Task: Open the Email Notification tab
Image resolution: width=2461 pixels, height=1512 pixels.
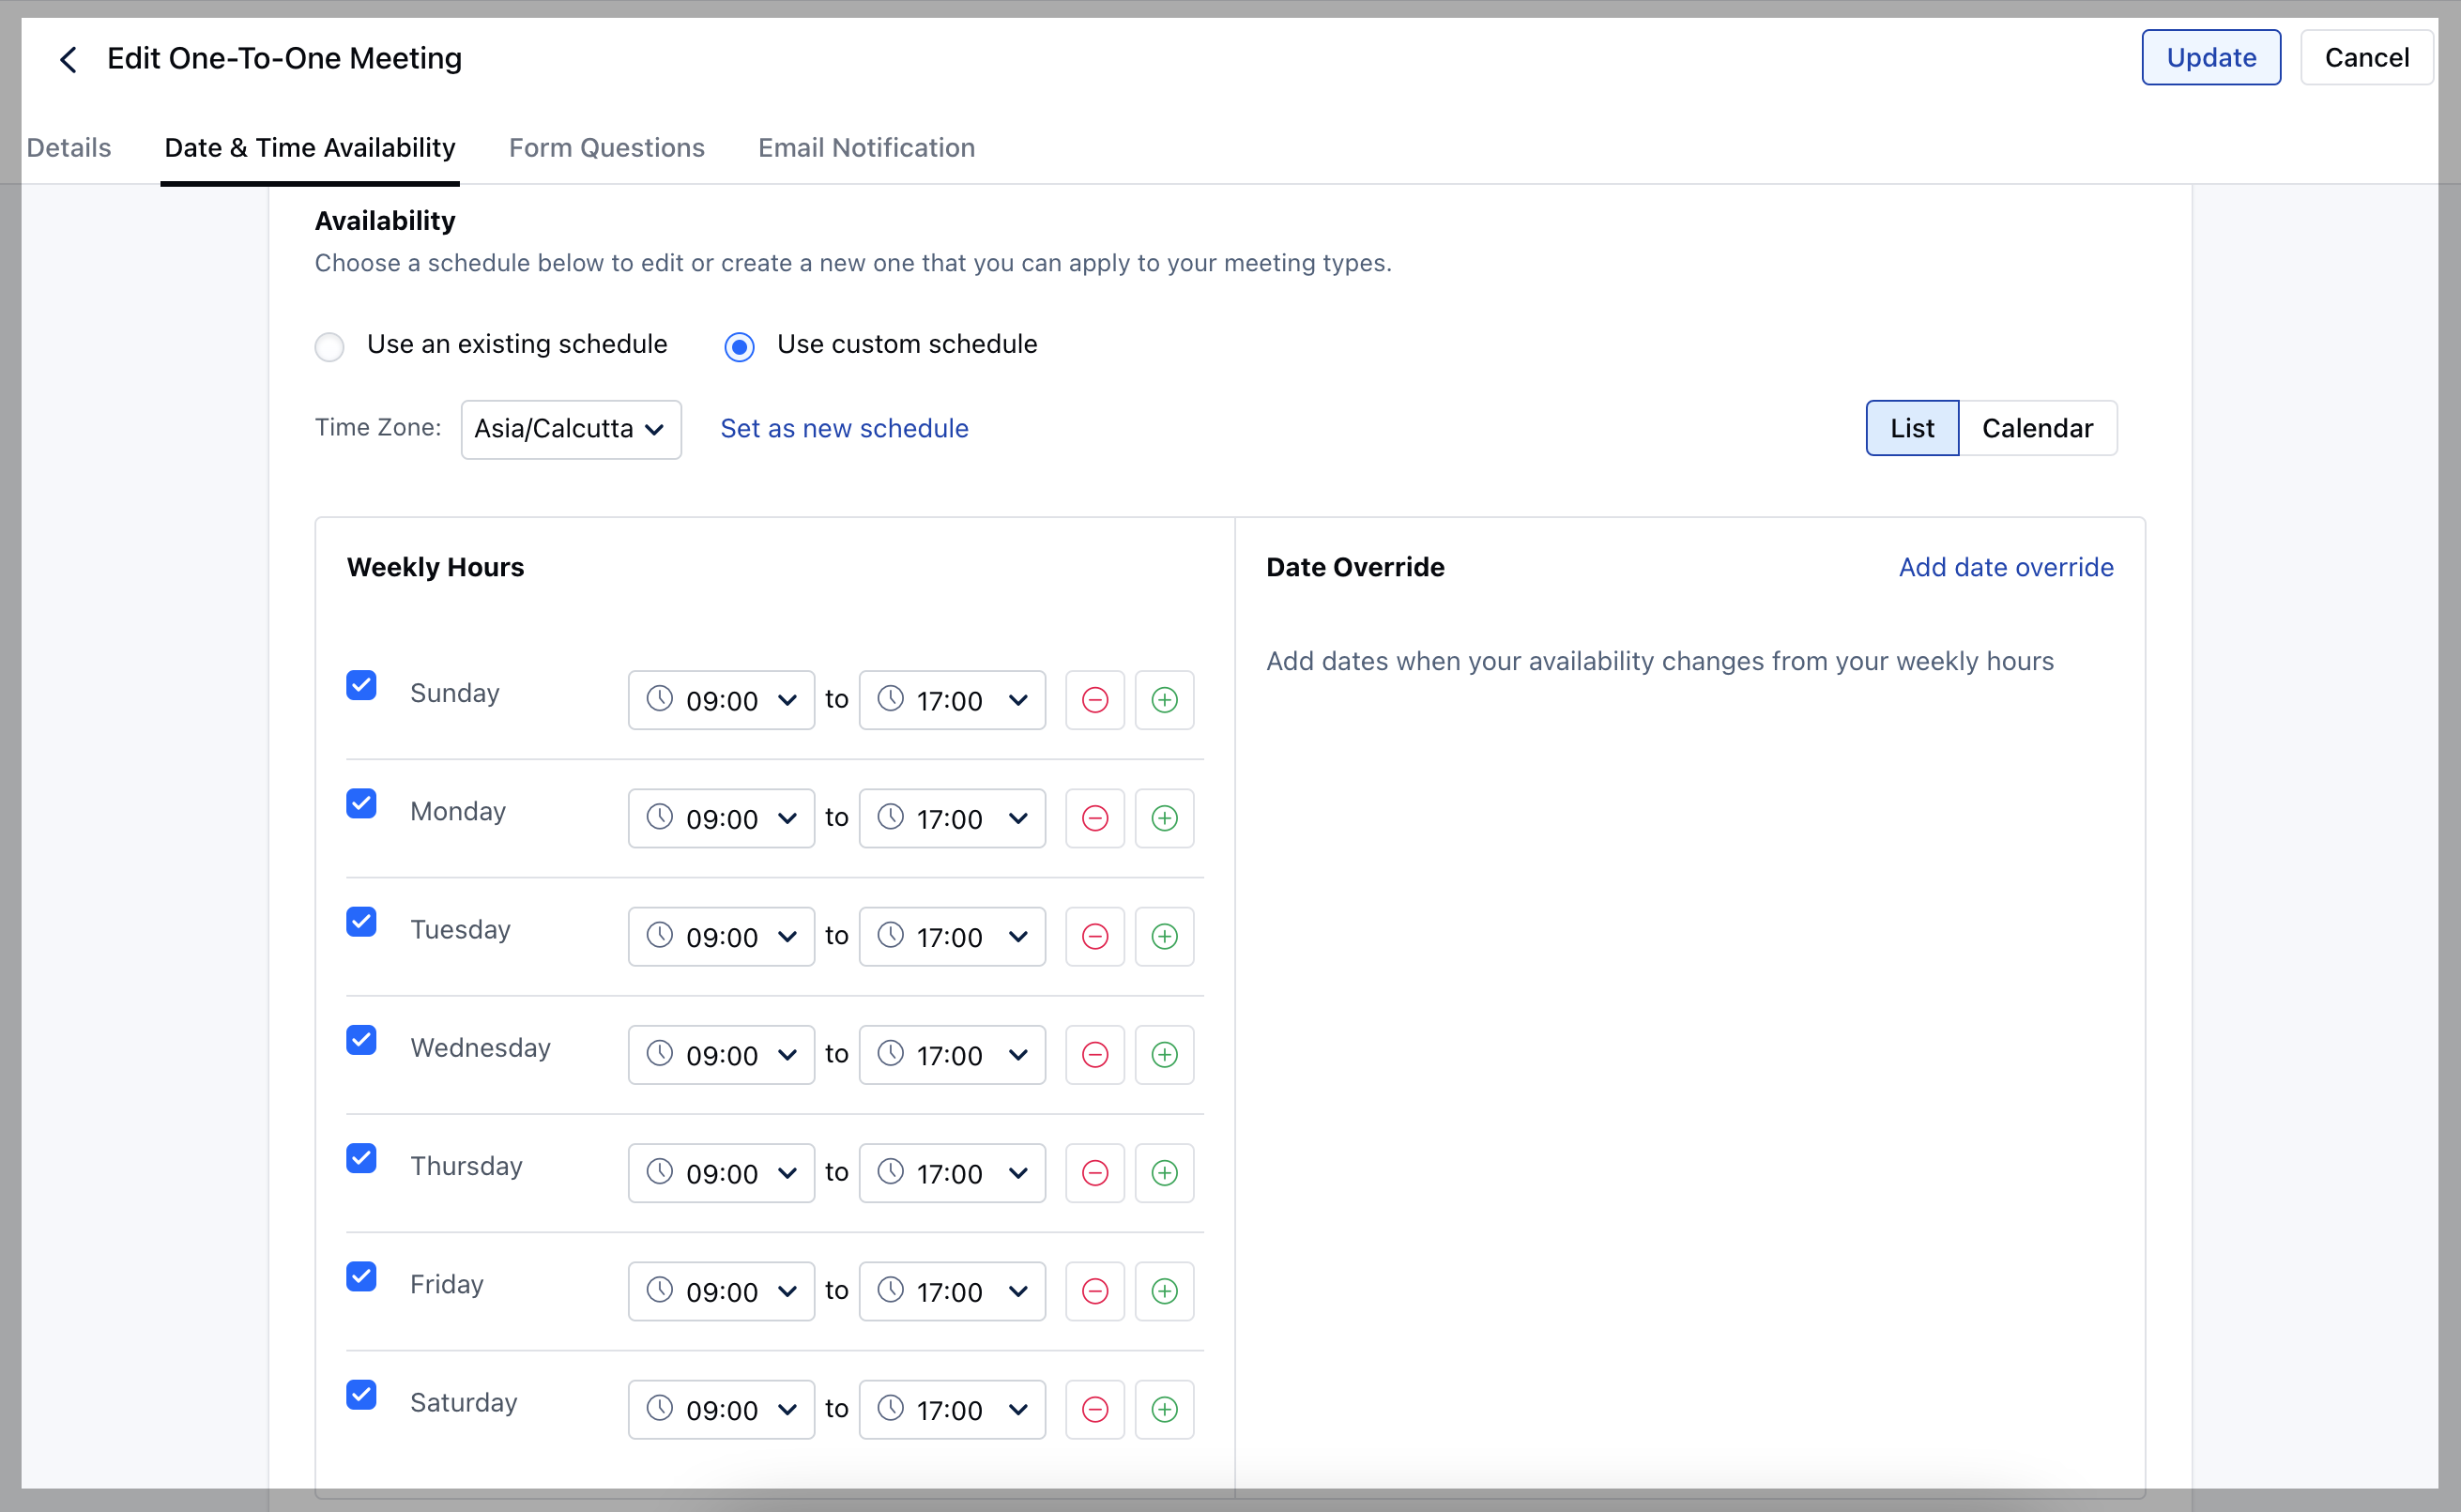Action: point(866,148)
